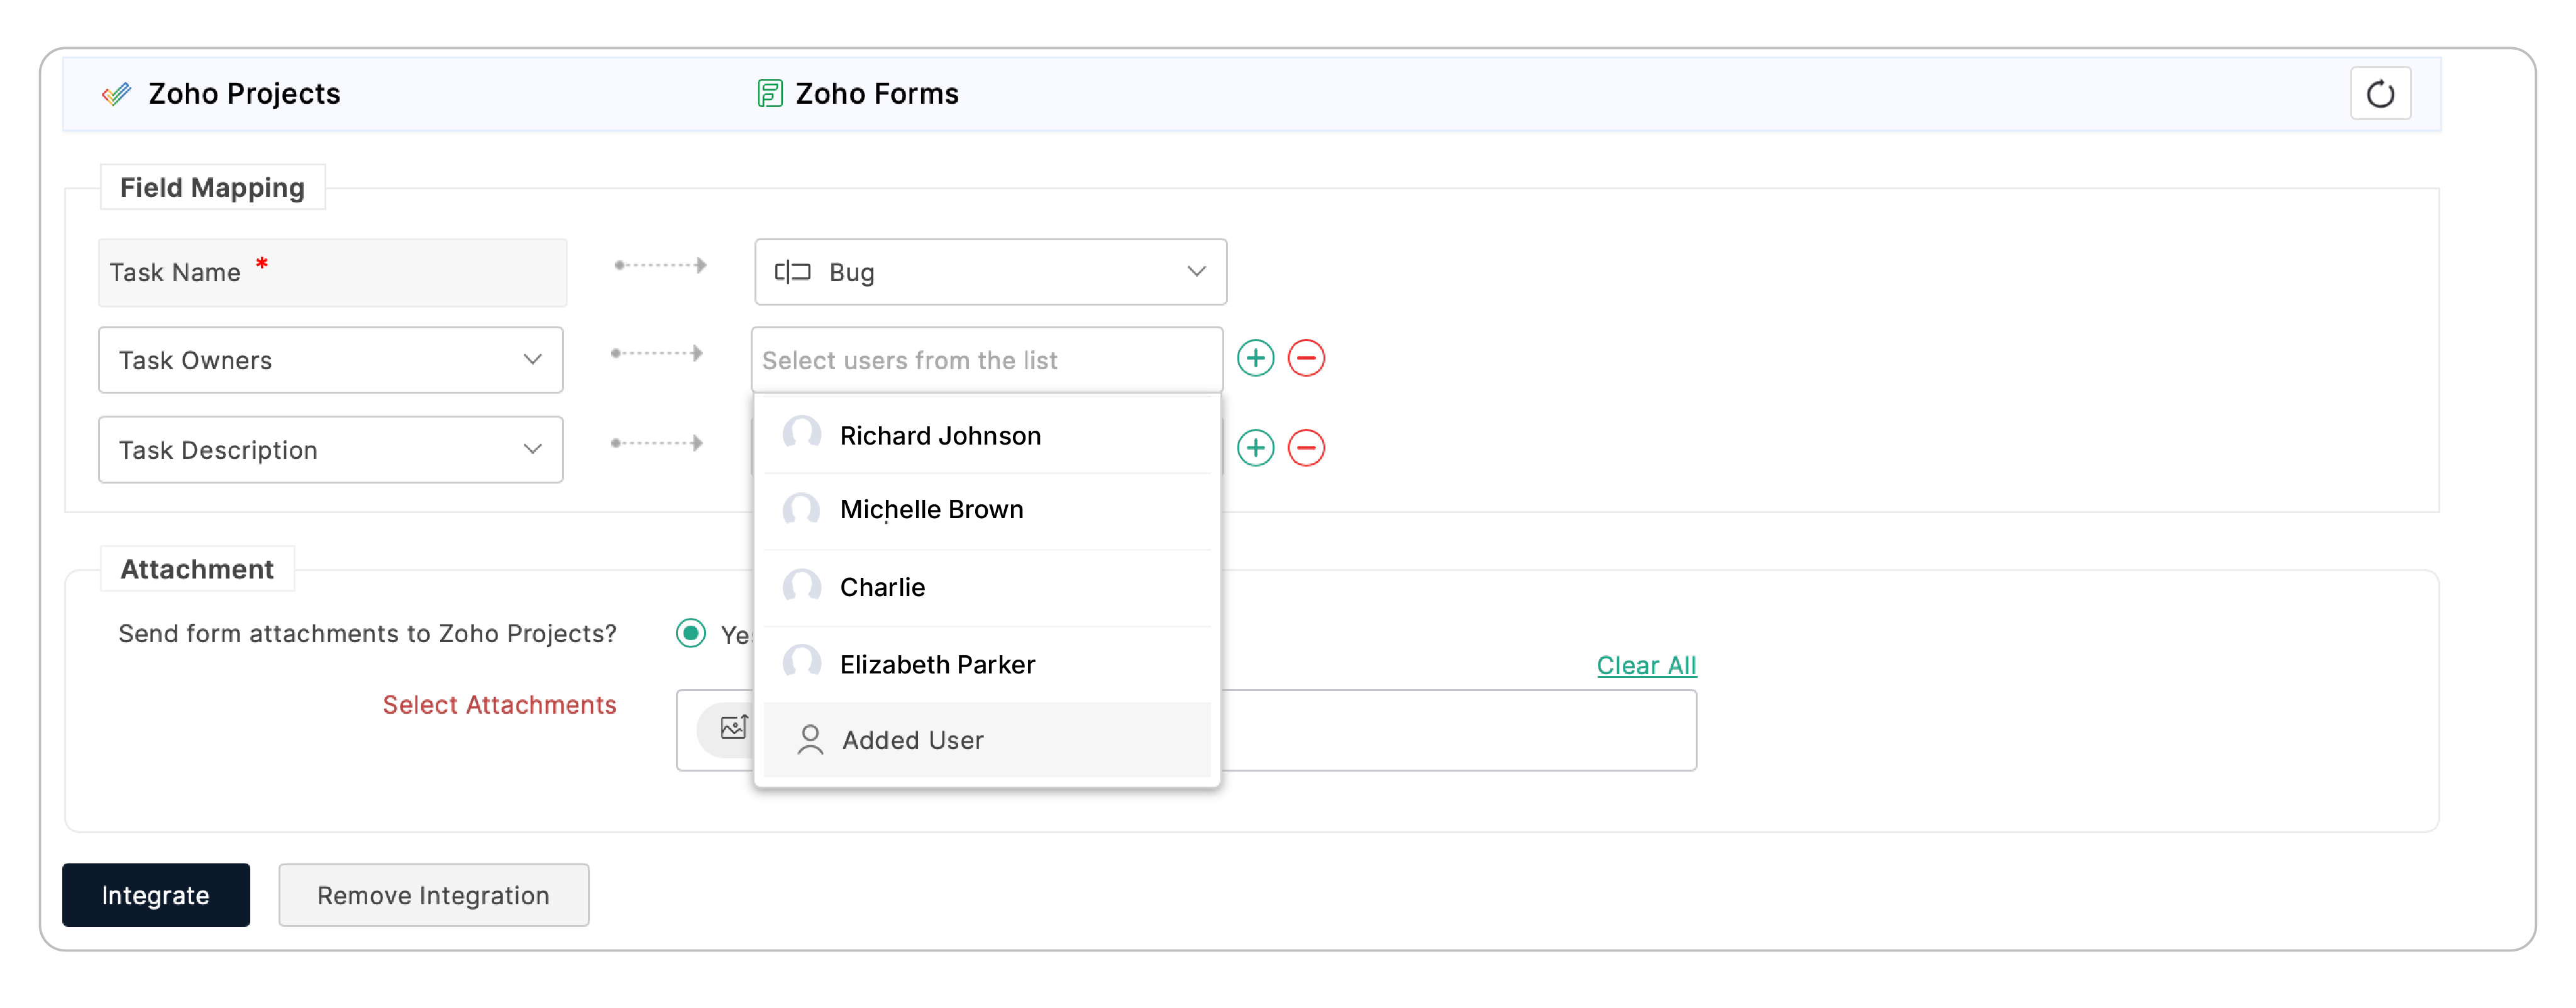Open the Bug field dropdown

[x=990, y=272]
